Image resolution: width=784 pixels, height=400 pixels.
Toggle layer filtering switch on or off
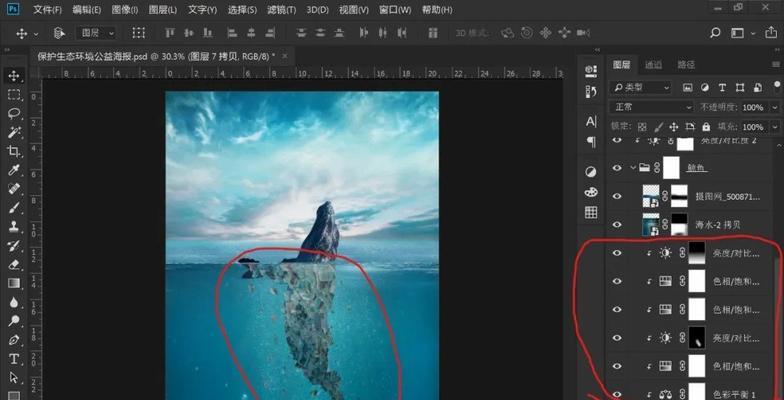pos(776,86)
